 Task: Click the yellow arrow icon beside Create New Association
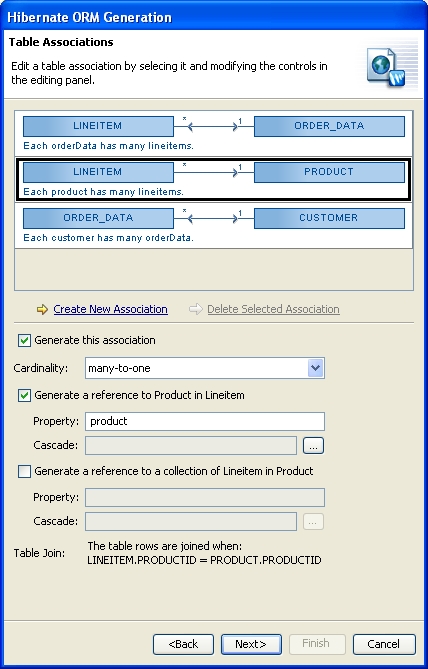pyautogui.click(x=42, y=309)
